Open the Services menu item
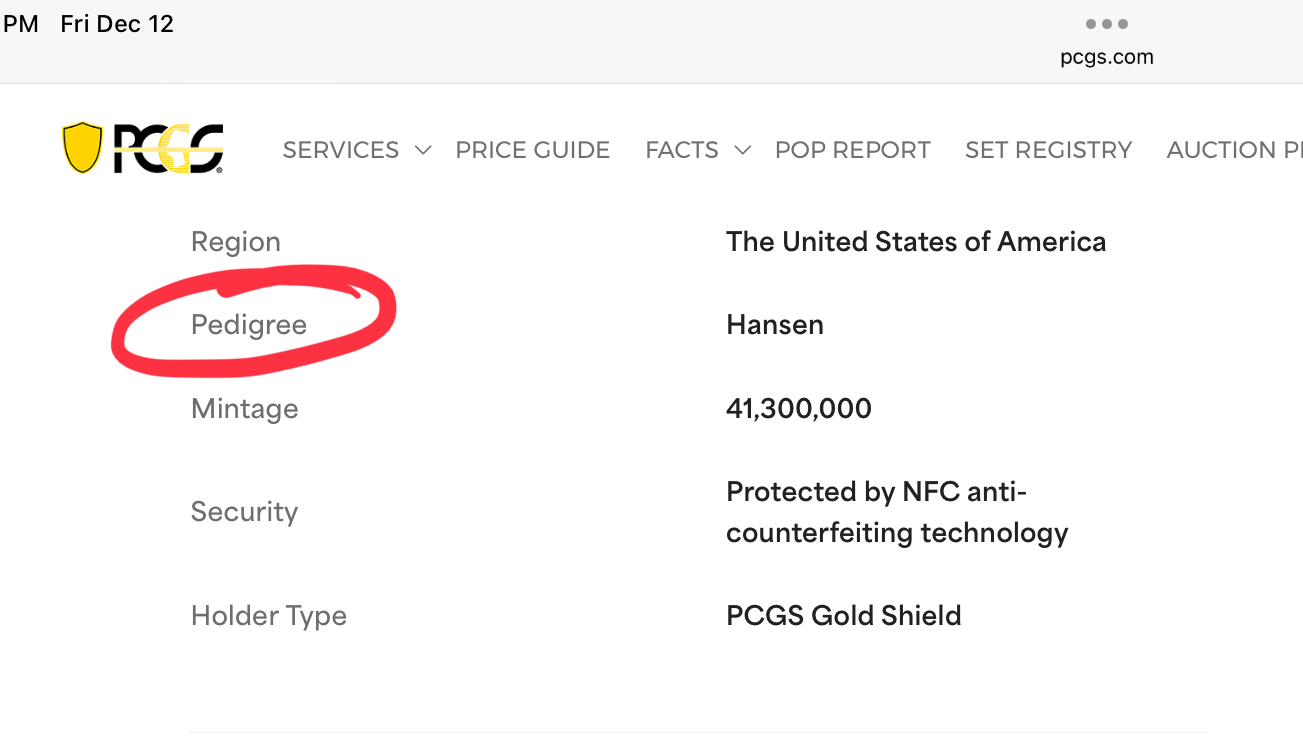 click(340, 150)
